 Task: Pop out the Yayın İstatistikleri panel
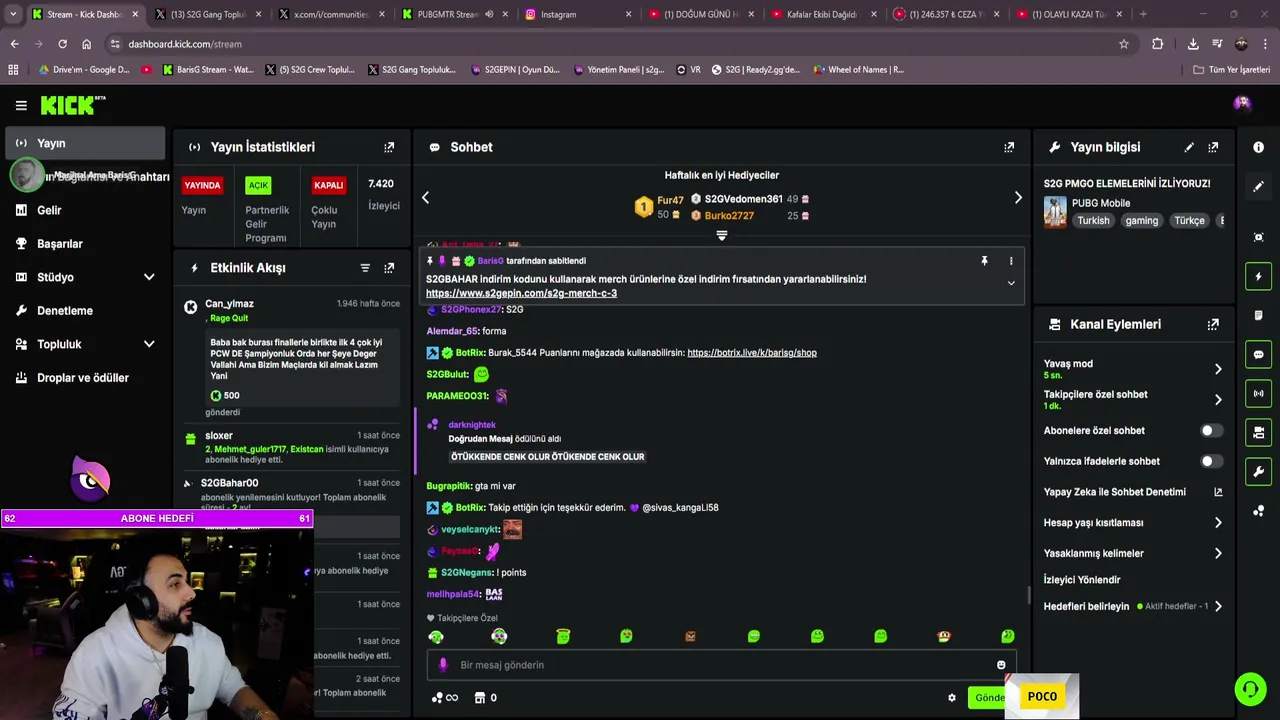point(389,147)
